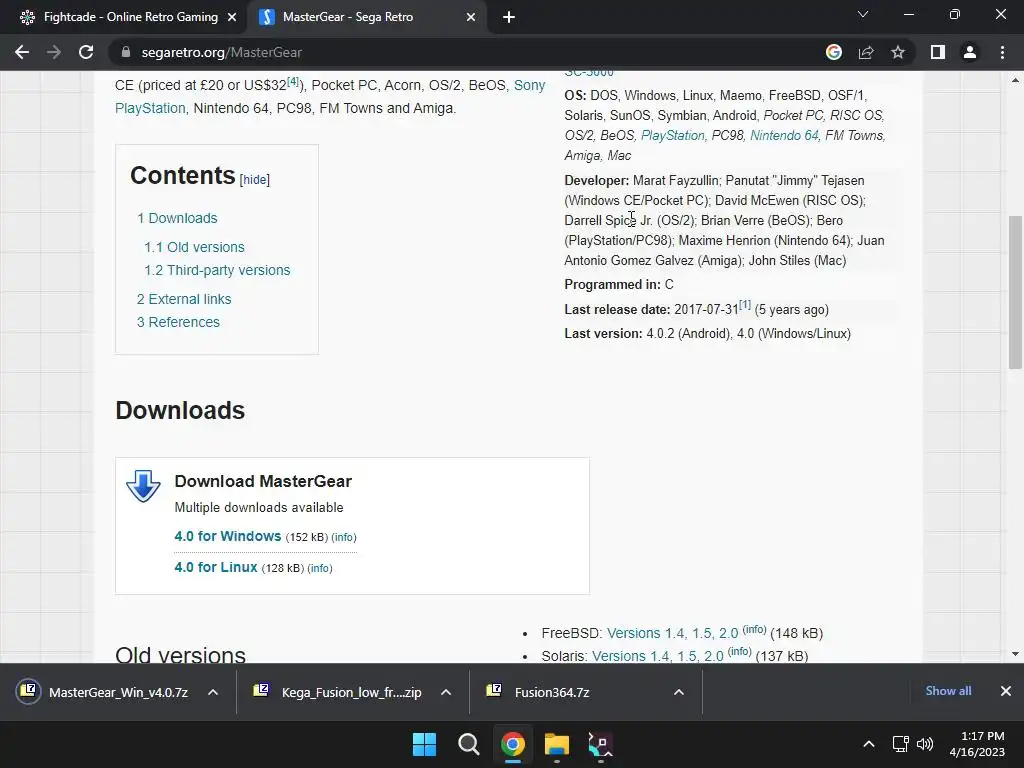This screenshot has height=768, width=1024.
Task: Open the Nintendo 64 OS link
Action: click(x=784, y=135)
